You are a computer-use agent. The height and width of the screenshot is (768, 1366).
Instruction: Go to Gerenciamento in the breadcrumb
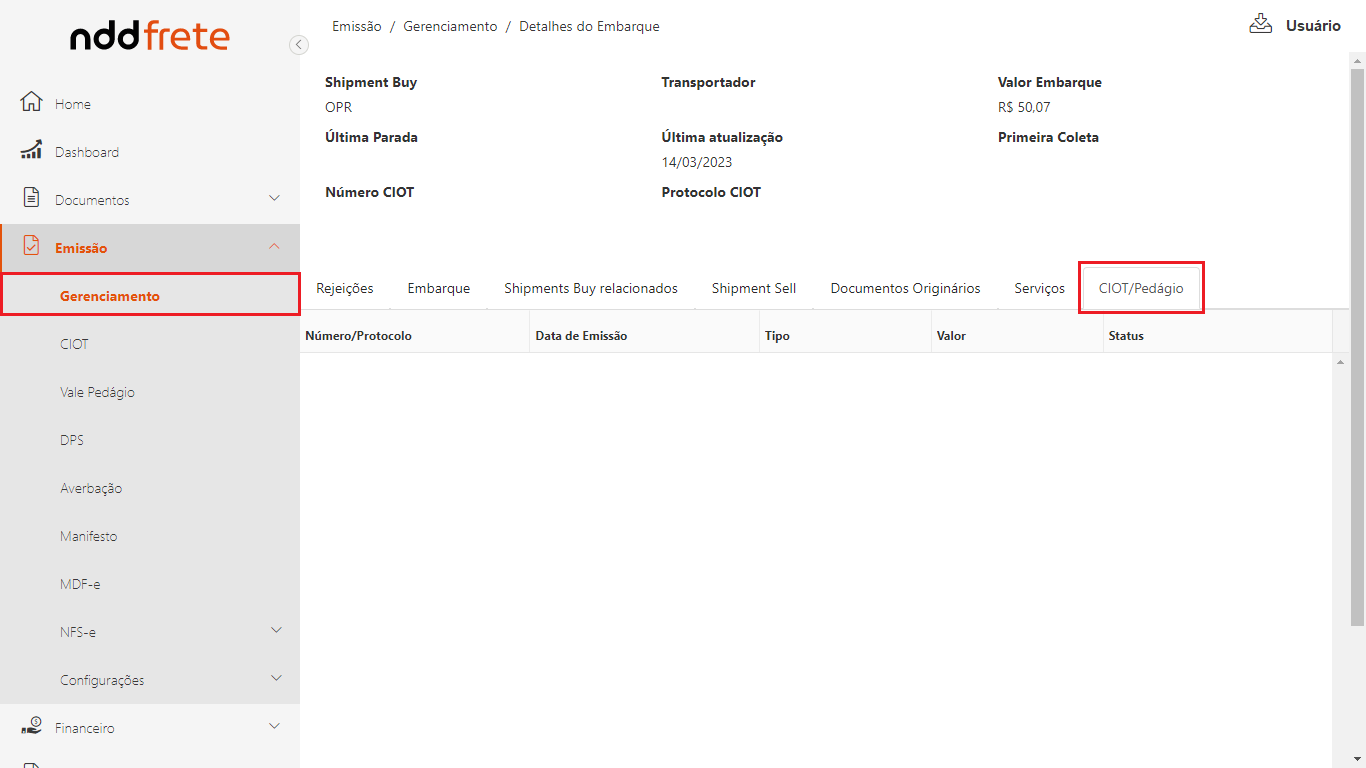(x=450, y=26)
